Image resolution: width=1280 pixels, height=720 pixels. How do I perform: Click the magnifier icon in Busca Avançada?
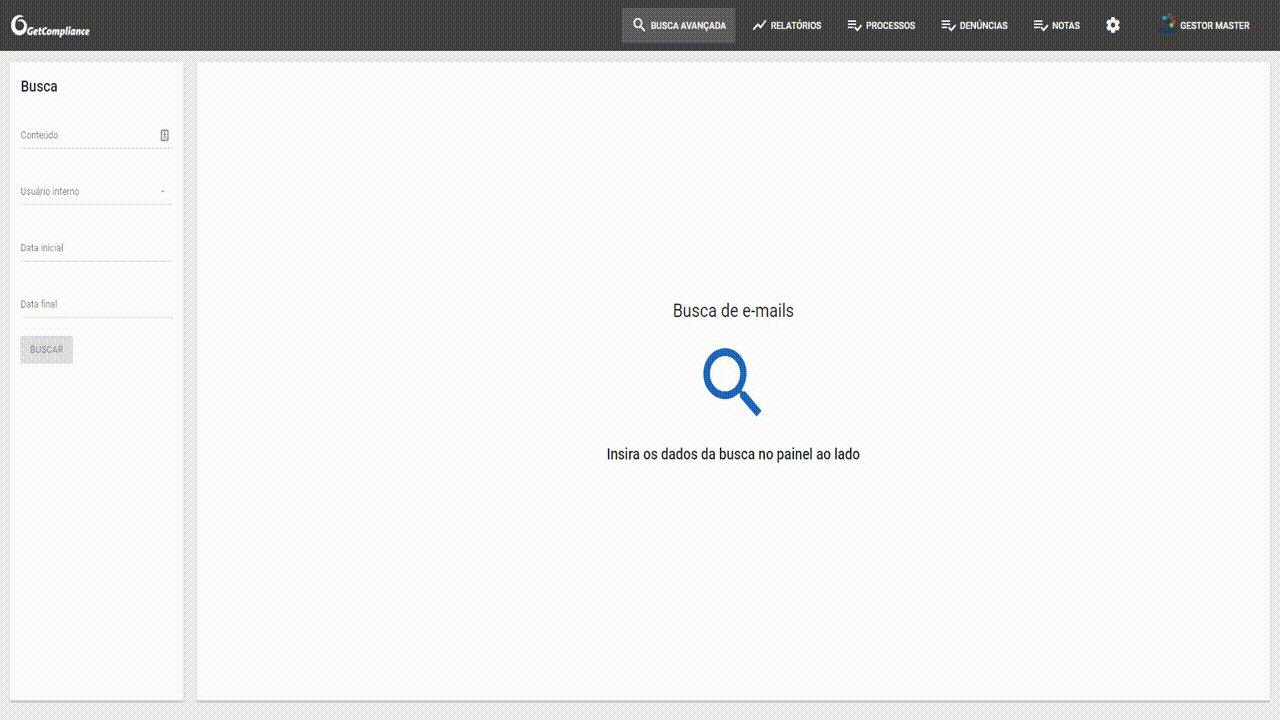coord(639,25)
